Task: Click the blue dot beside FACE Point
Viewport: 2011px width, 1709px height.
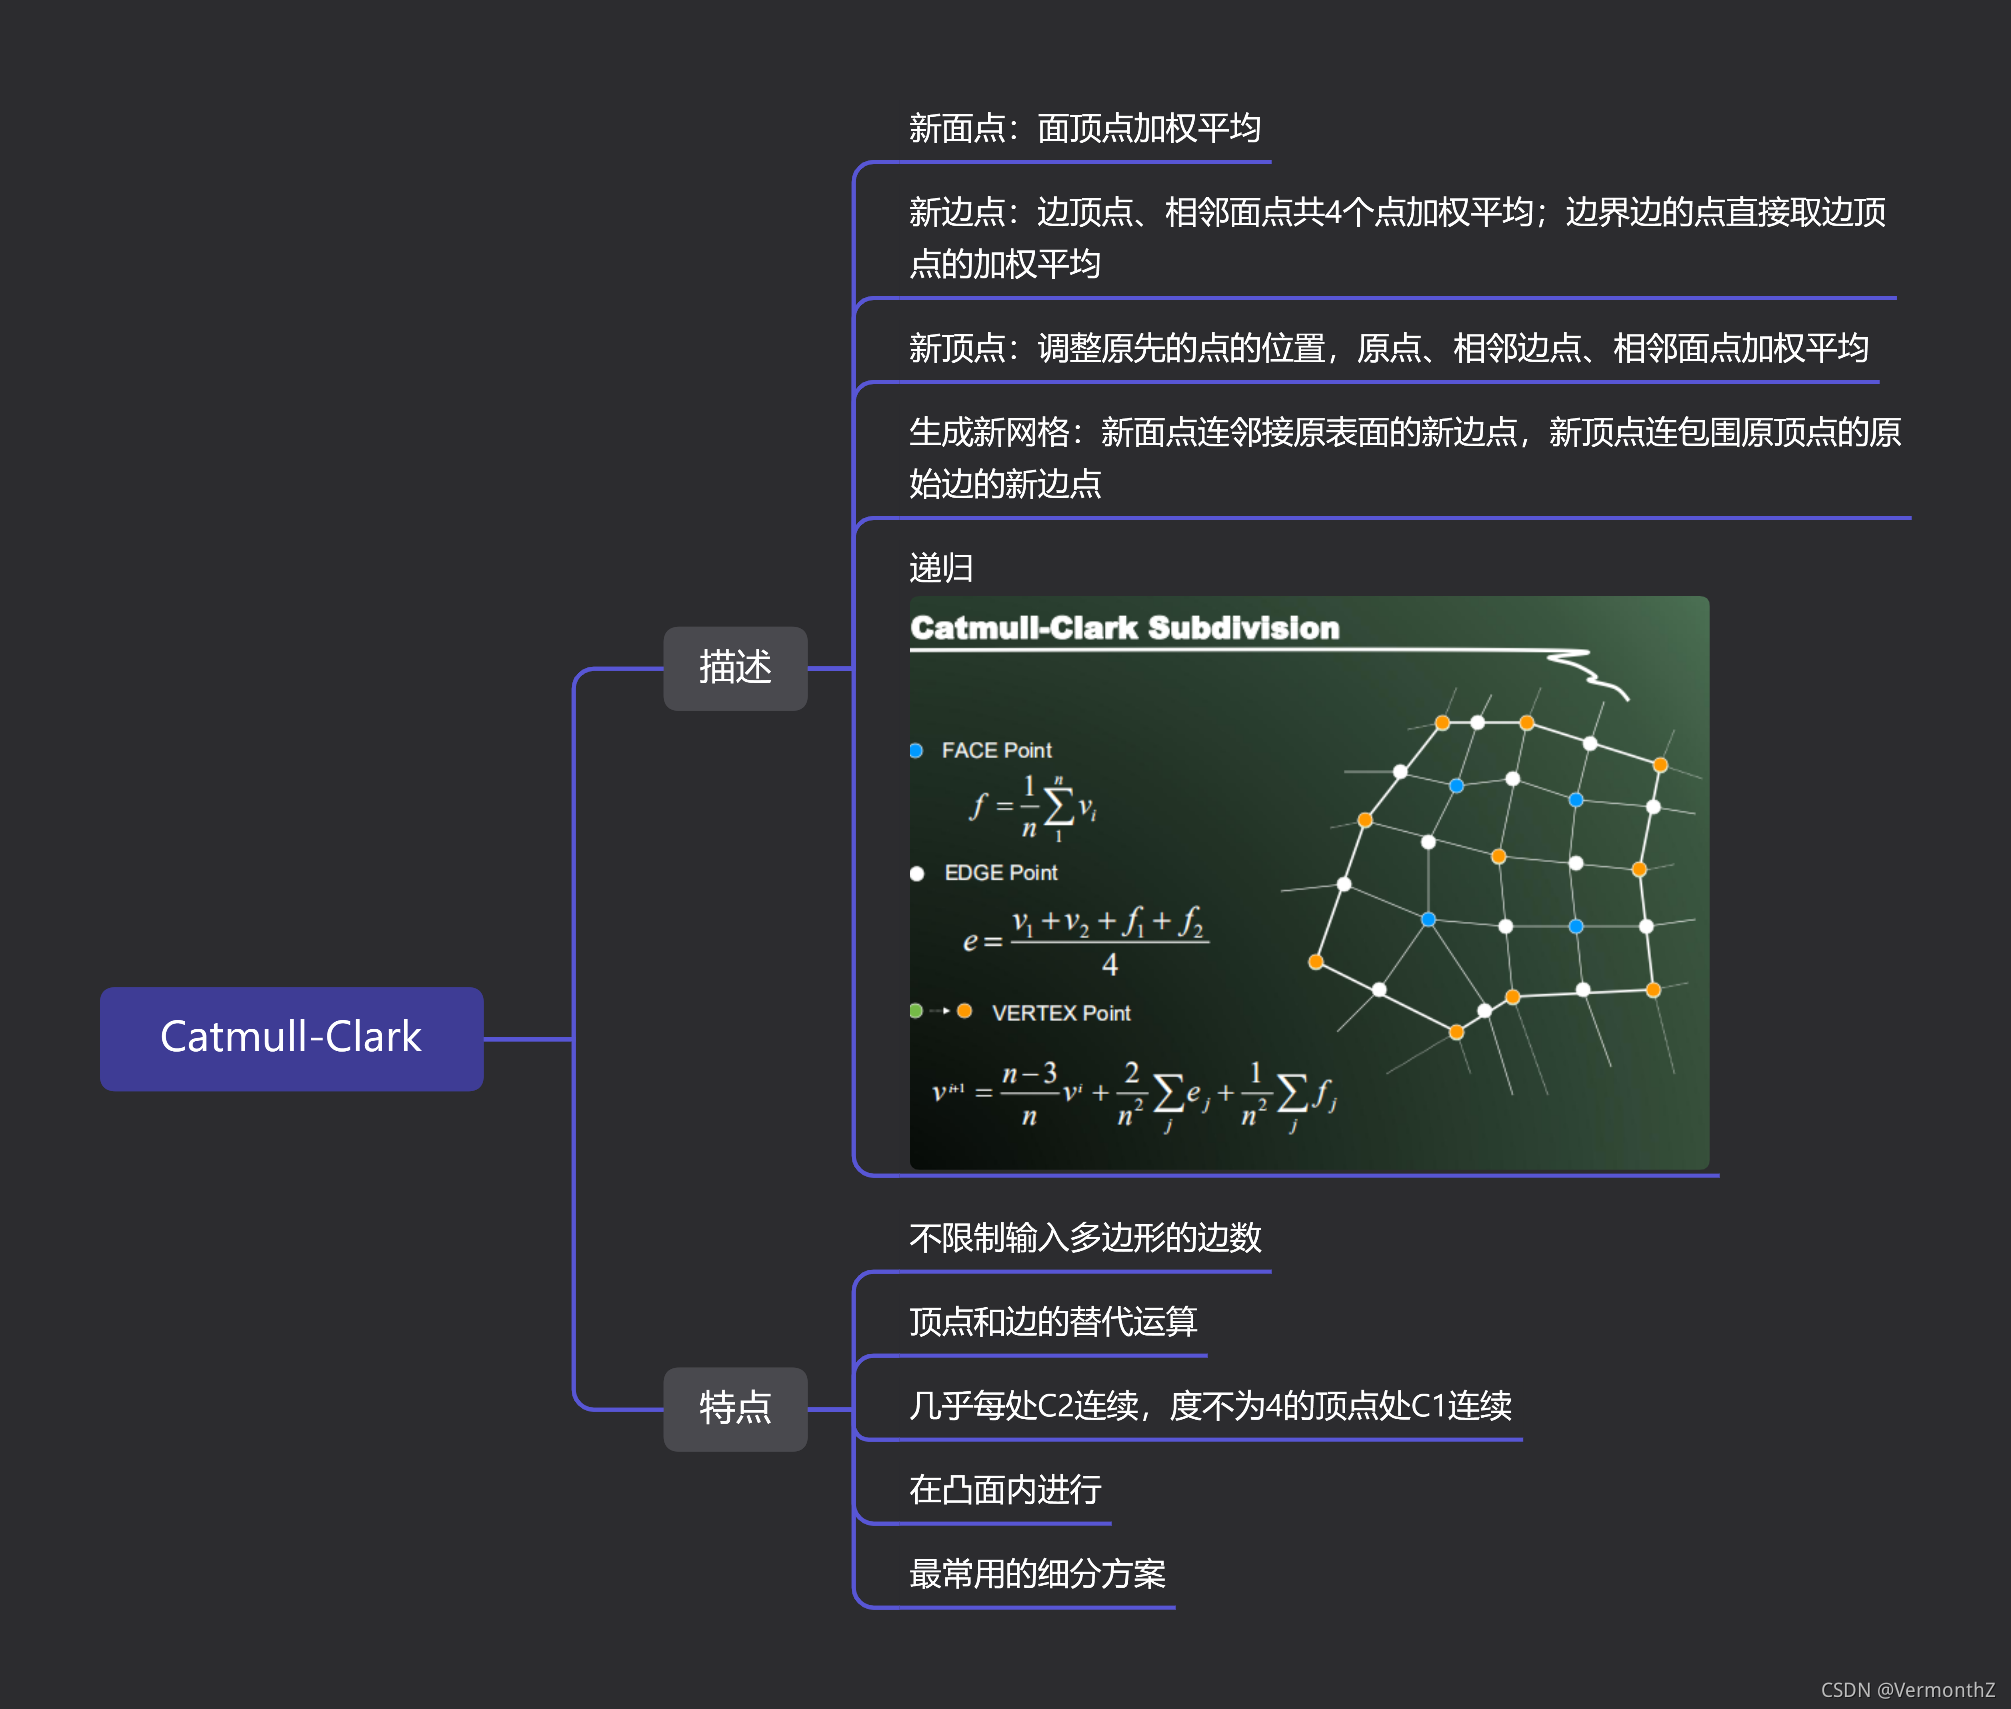Action: tap(916, 750)
